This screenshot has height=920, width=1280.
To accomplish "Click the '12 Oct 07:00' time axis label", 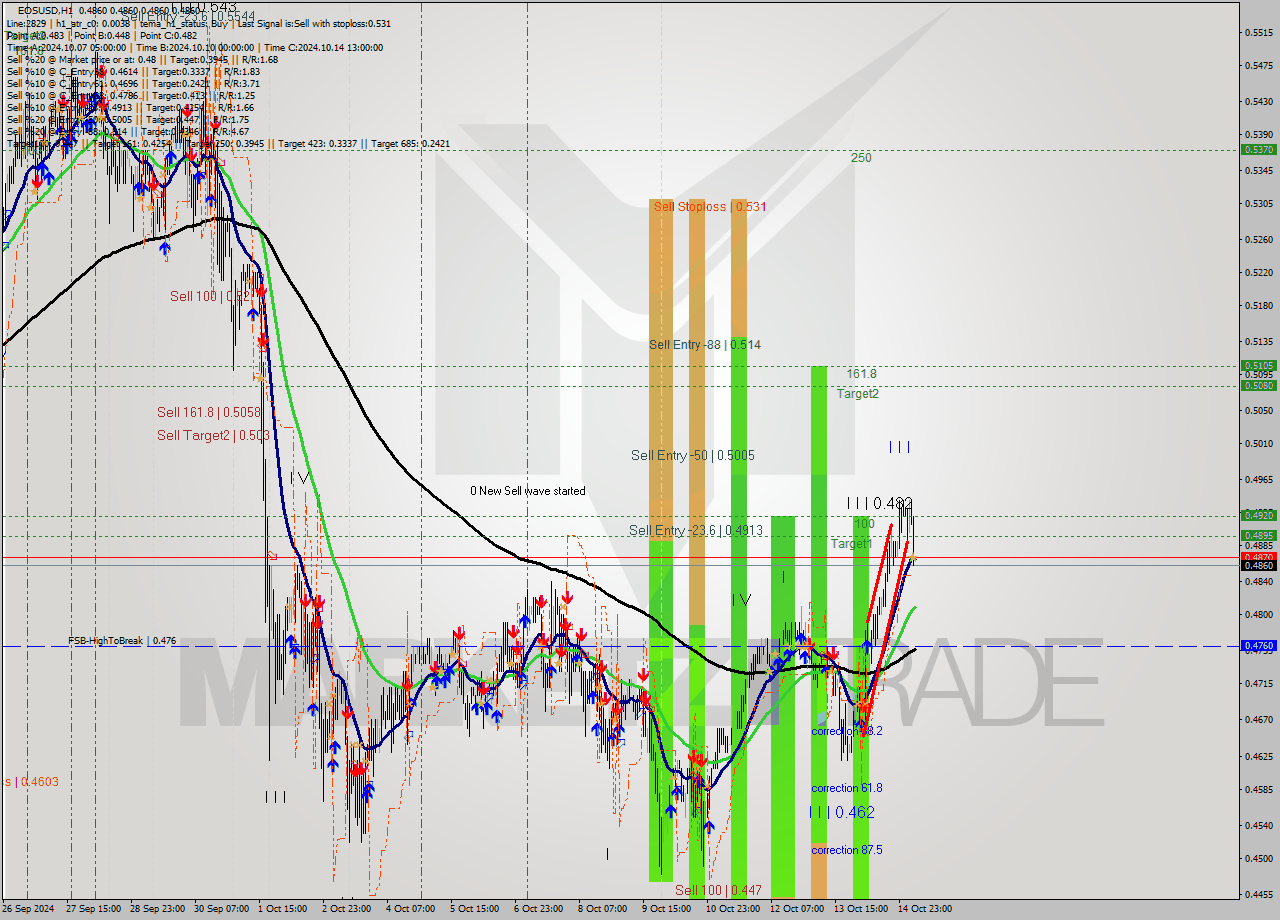I will point(797,909).
